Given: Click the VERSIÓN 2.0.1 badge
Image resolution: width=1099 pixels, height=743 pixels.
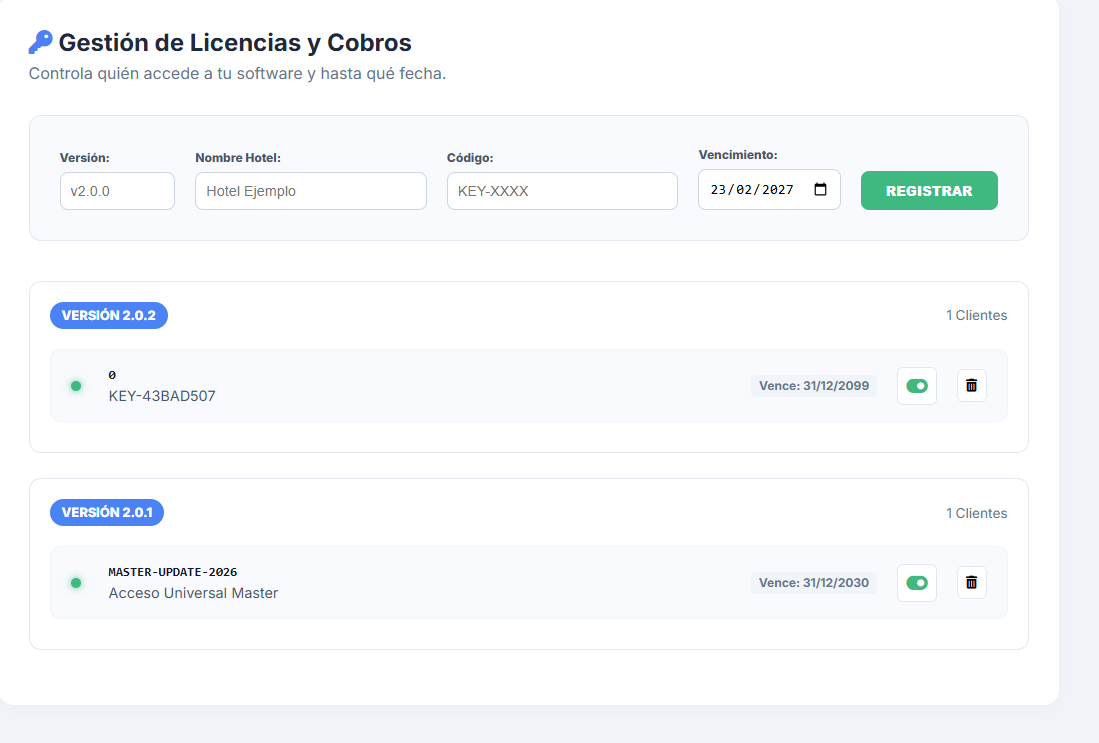Looking at the screenshot, I should (x=107, y=513).
